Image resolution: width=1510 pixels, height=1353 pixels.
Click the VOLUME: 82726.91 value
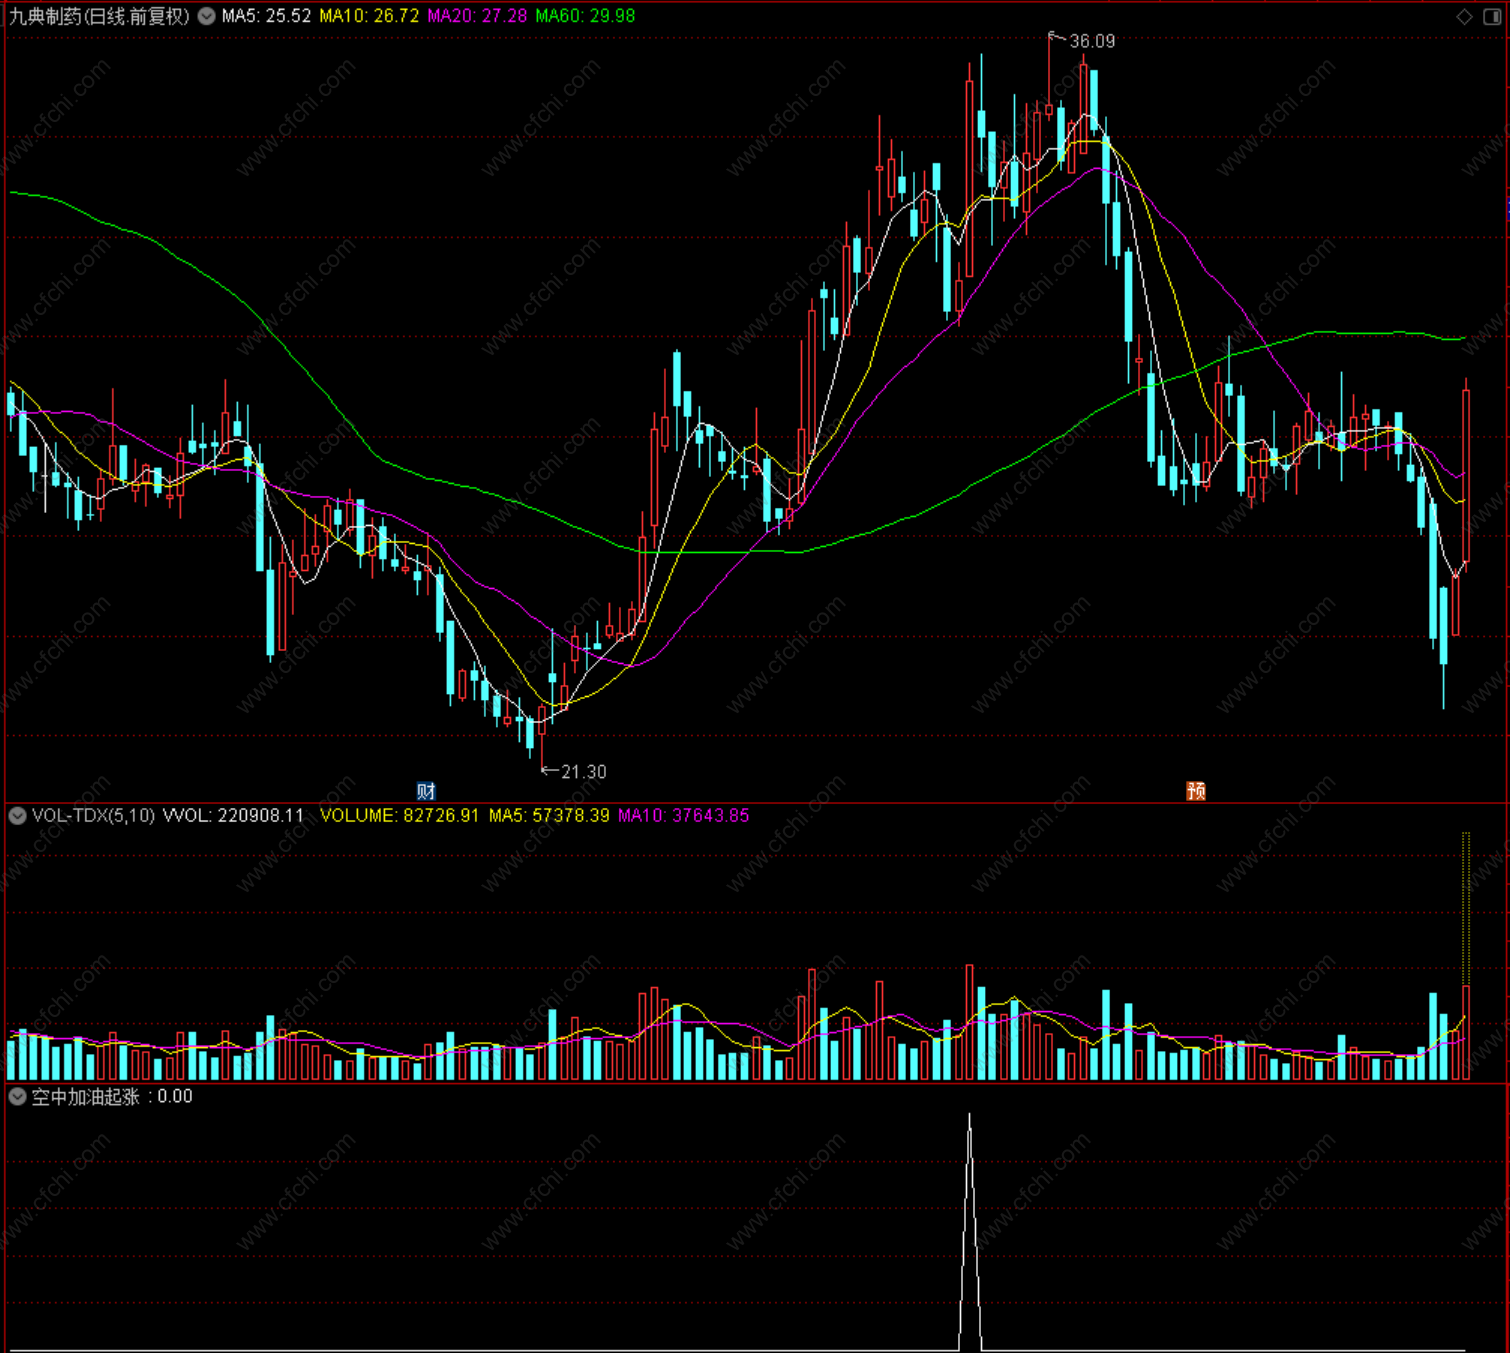point(399,816)
